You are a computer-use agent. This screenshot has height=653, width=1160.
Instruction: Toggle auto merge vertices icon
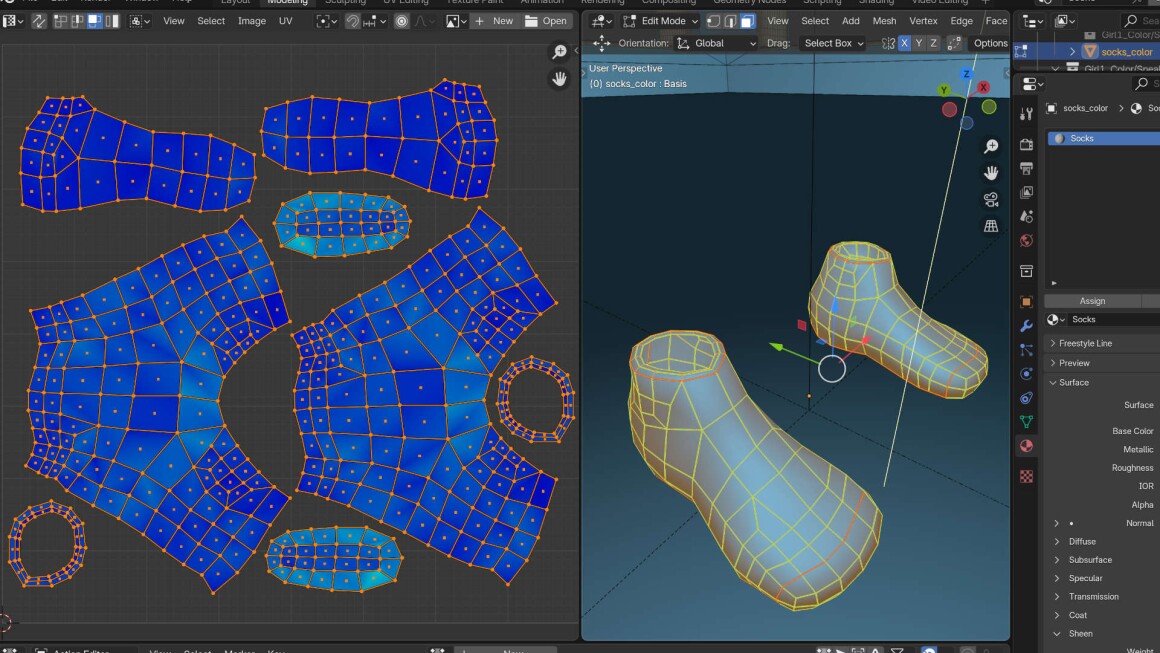954,44
